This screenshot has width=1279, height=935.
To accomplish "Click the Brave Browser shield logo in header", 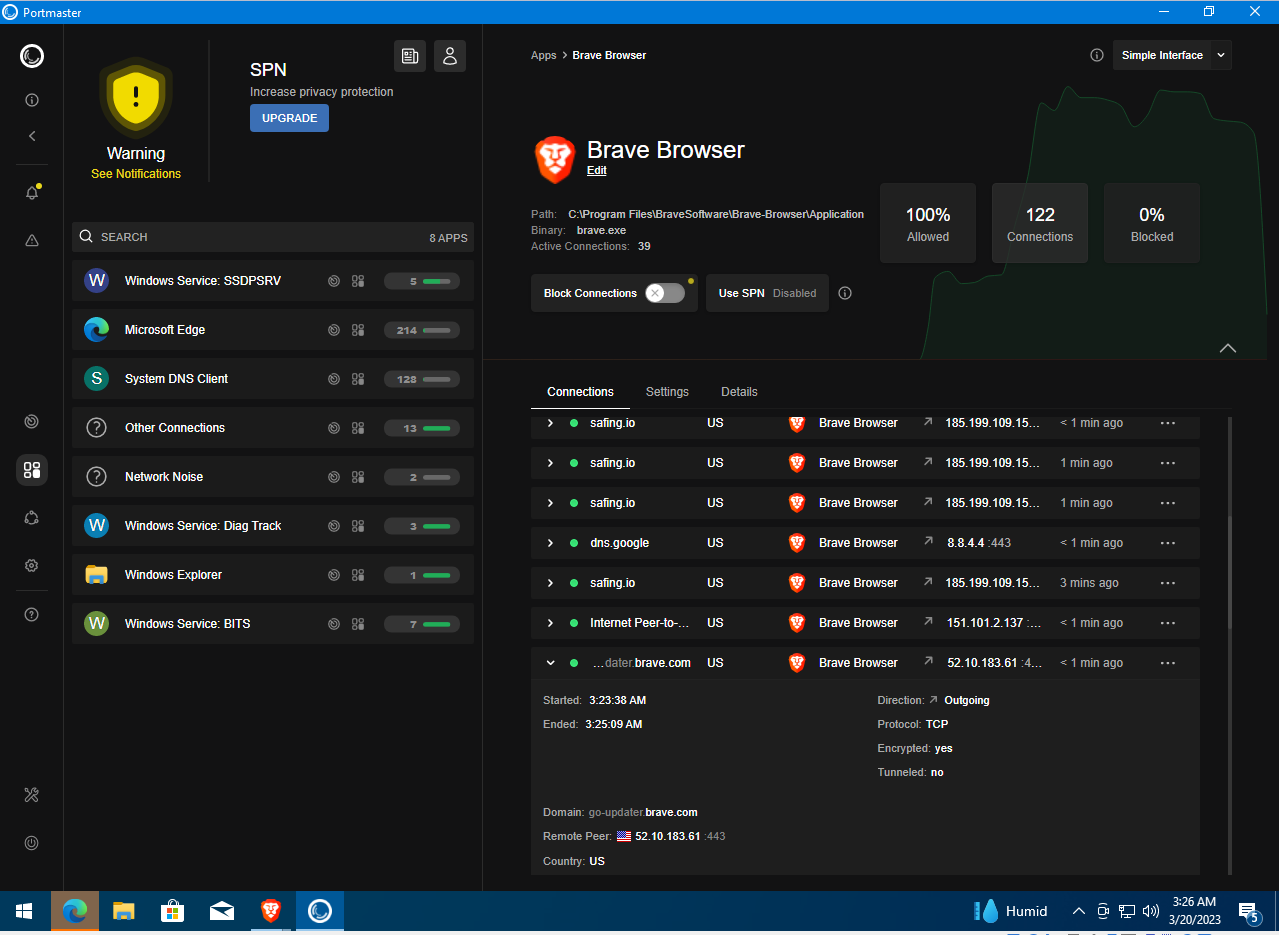I will click(x=555, y=160).
